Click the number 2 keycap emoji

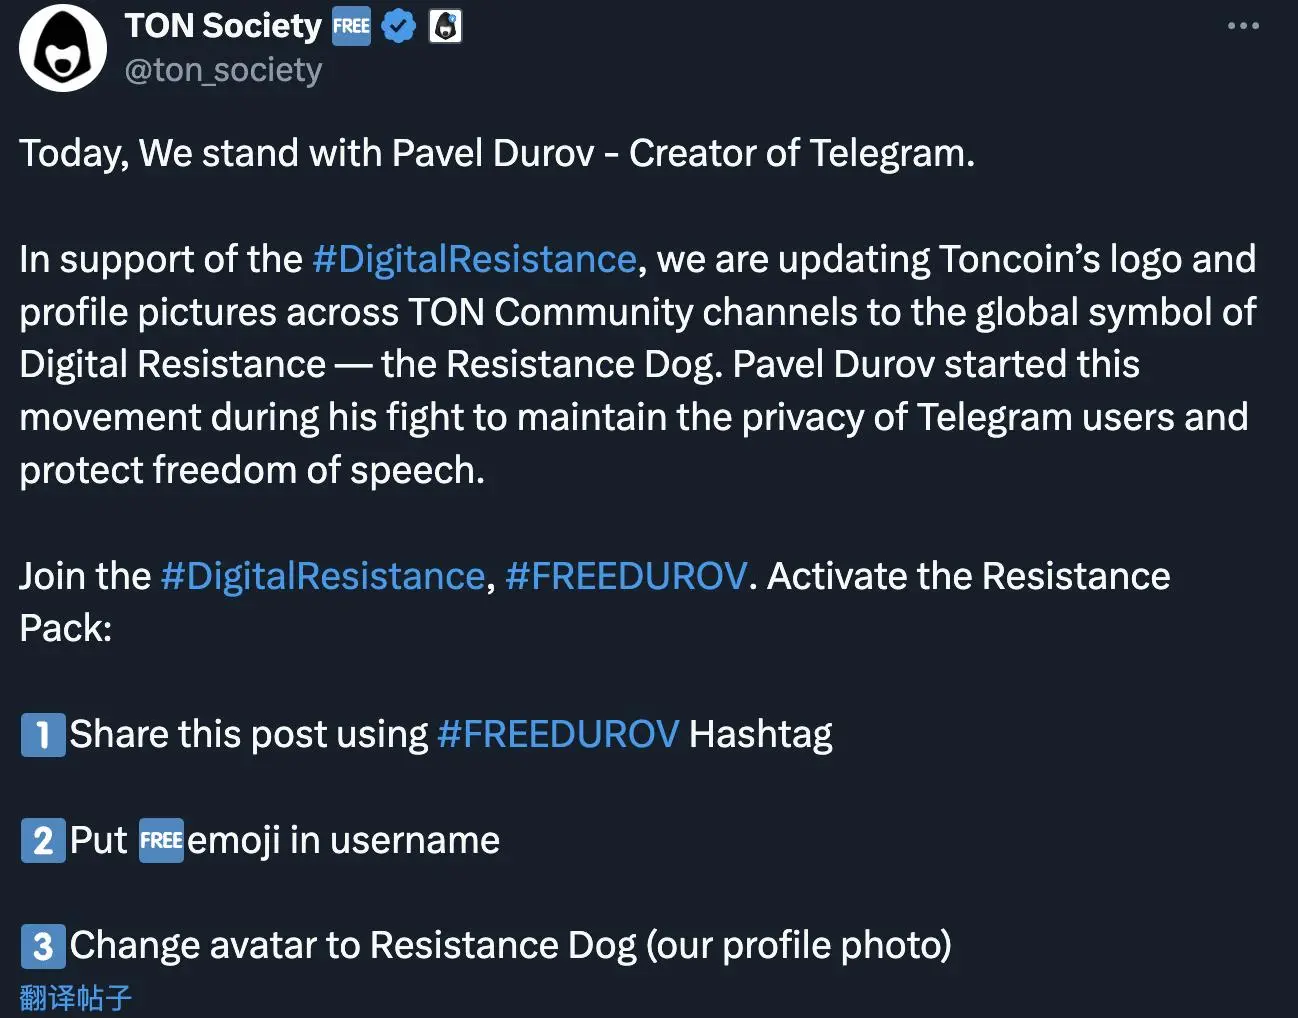(43, 841)
